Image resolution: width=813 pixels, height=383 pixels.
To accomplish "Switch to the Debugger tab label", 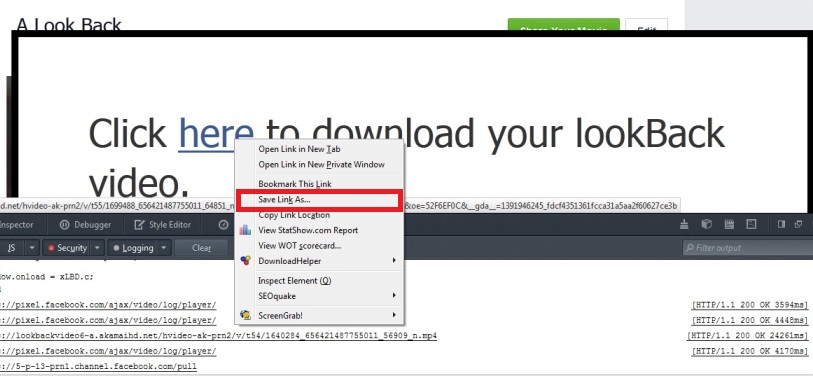I will [93, 225].
